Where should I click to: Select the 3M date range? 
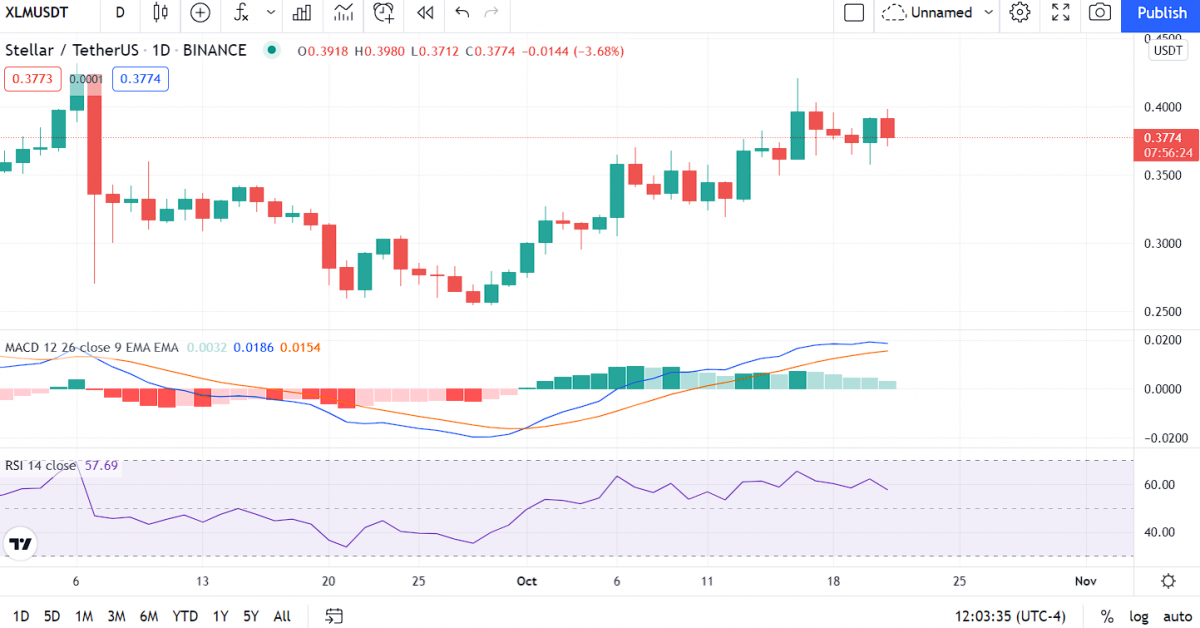(116, 616)
